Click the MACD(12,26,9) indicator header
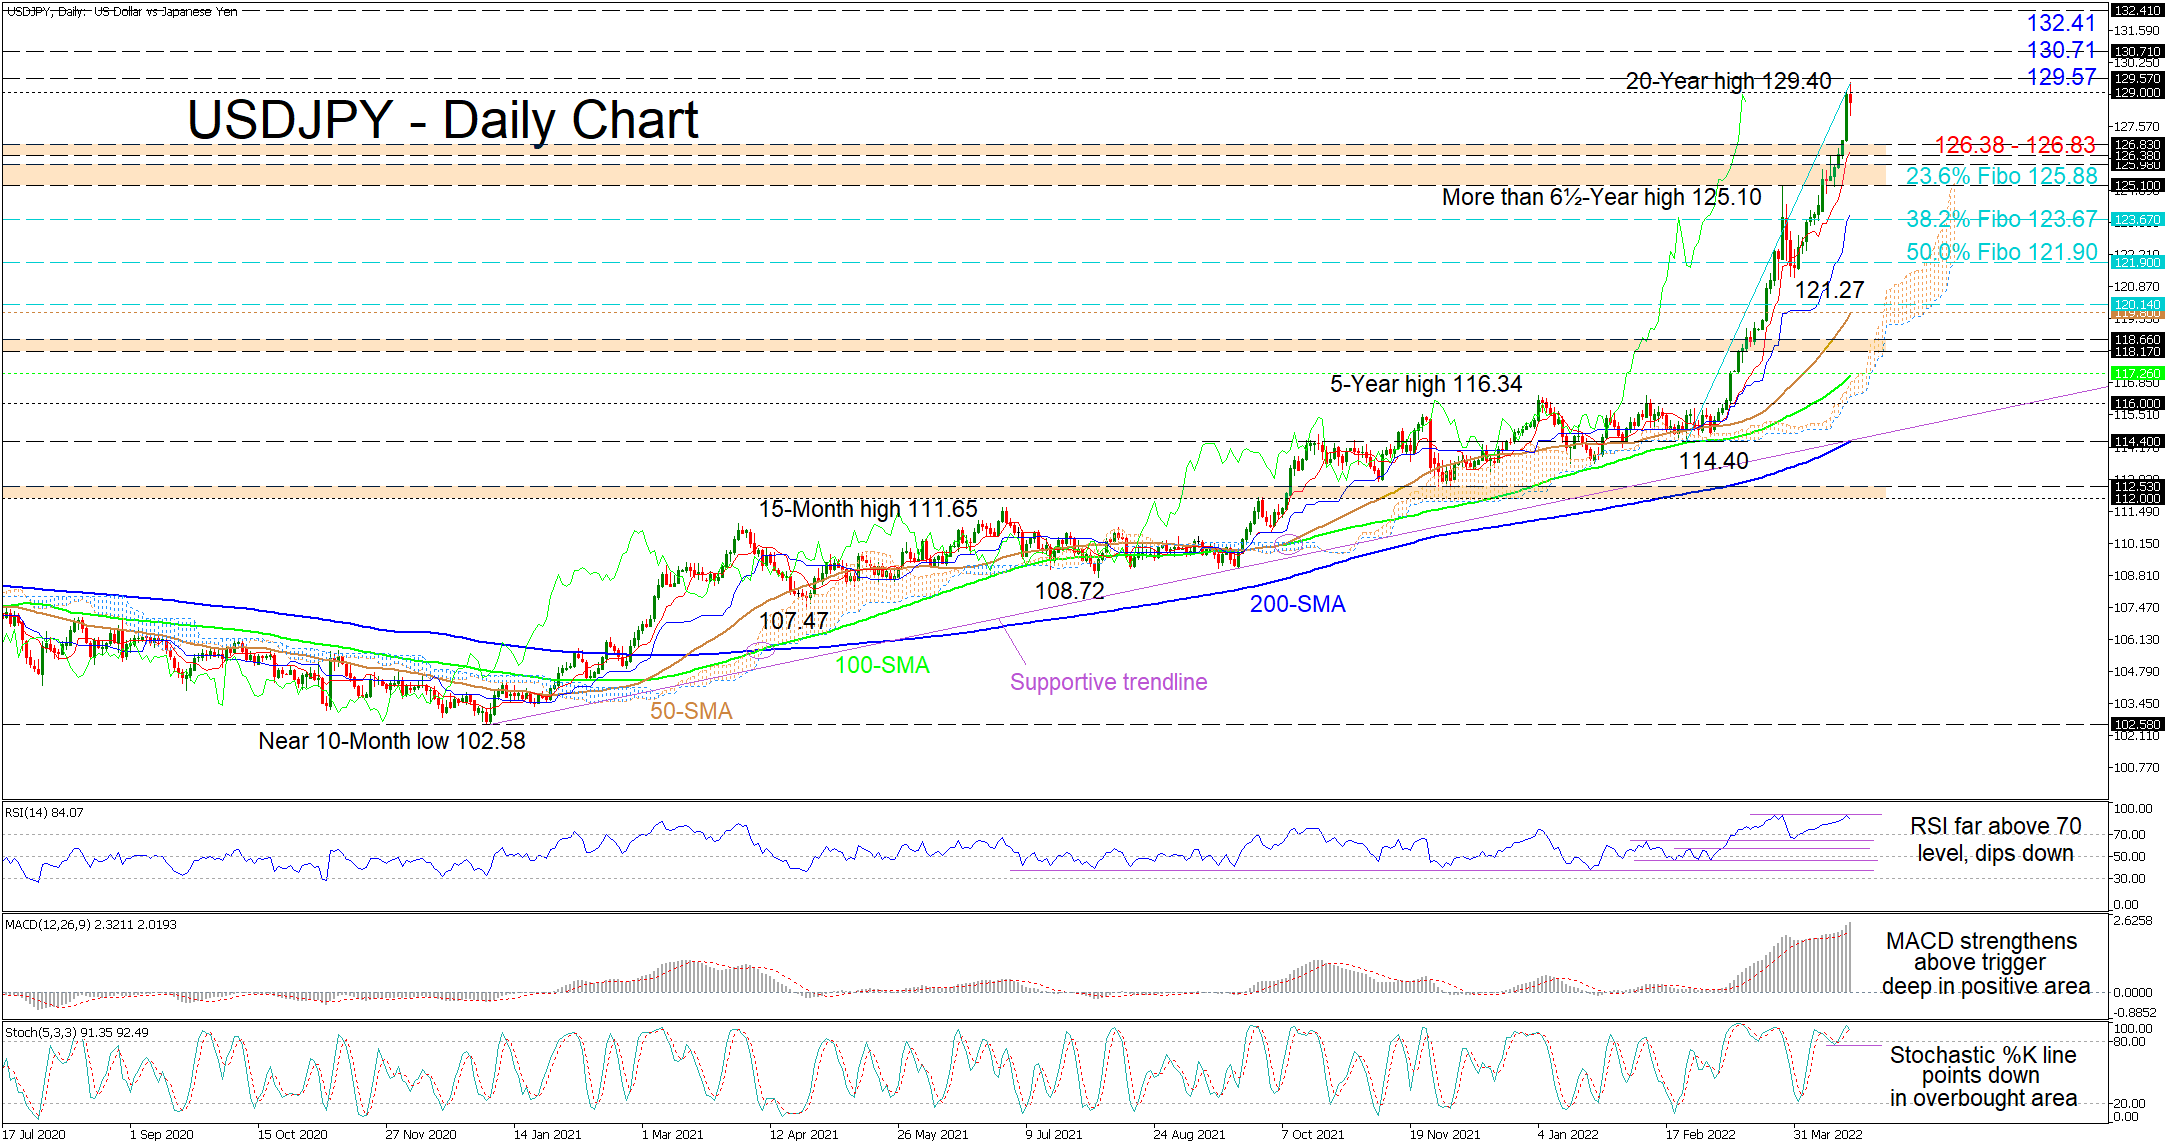The height and width of the screenshot is (1147, 2178). pos(90,924)
